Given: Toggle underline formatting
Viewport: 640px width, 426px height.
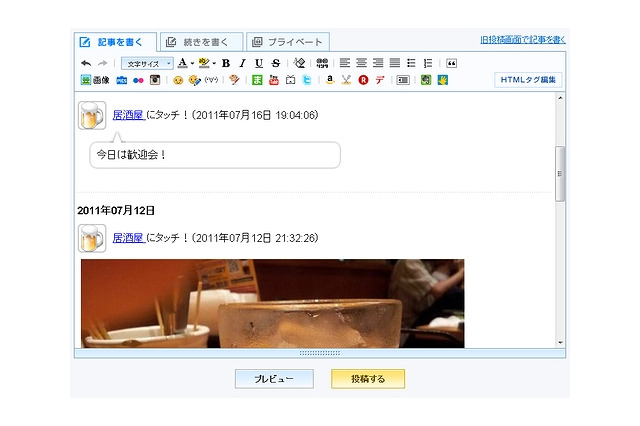Looking at the screenshot, I should pos(259,63).
